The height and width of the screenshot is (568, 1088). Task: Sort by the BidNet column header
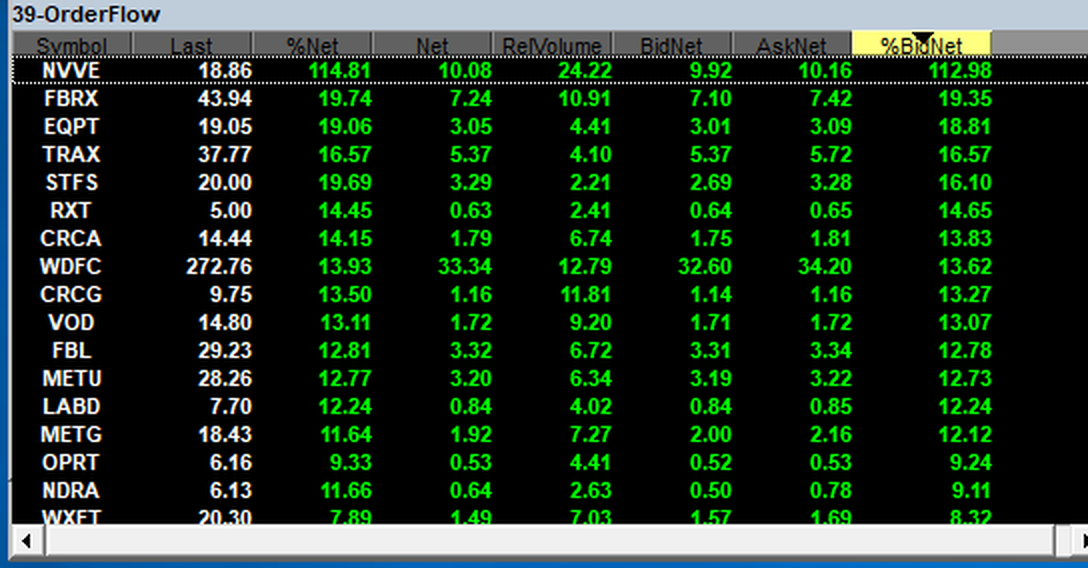click(672, 45)
